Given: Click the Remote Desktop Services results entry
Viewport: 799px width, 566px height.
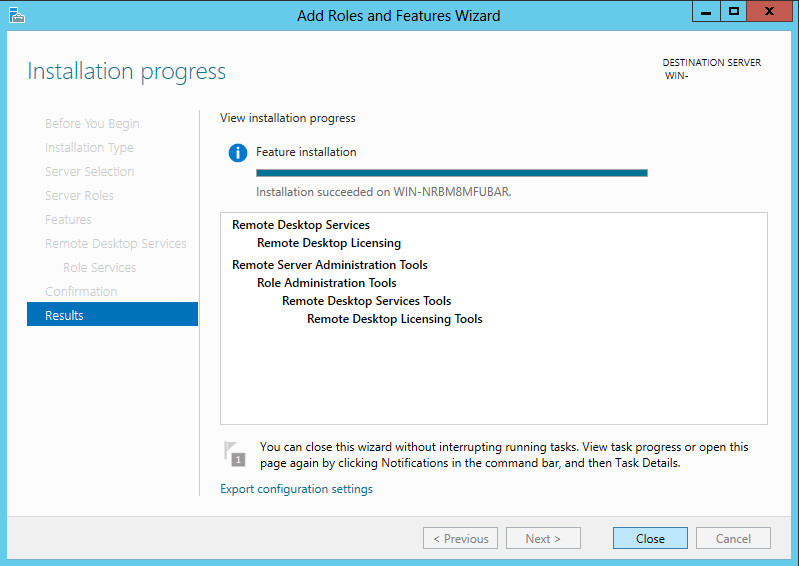Looking at the screenshot, I should coord(301,225).
